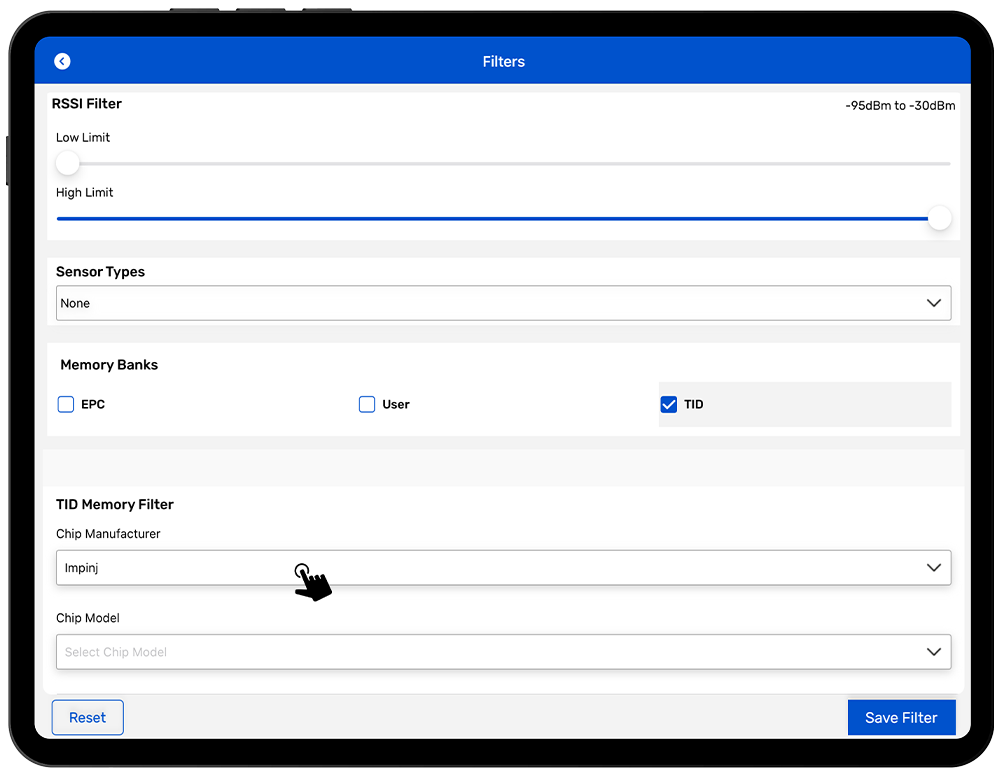This screenshot has height=774, width=1000.
Task: Click the Filters page title
Action: 503,62
